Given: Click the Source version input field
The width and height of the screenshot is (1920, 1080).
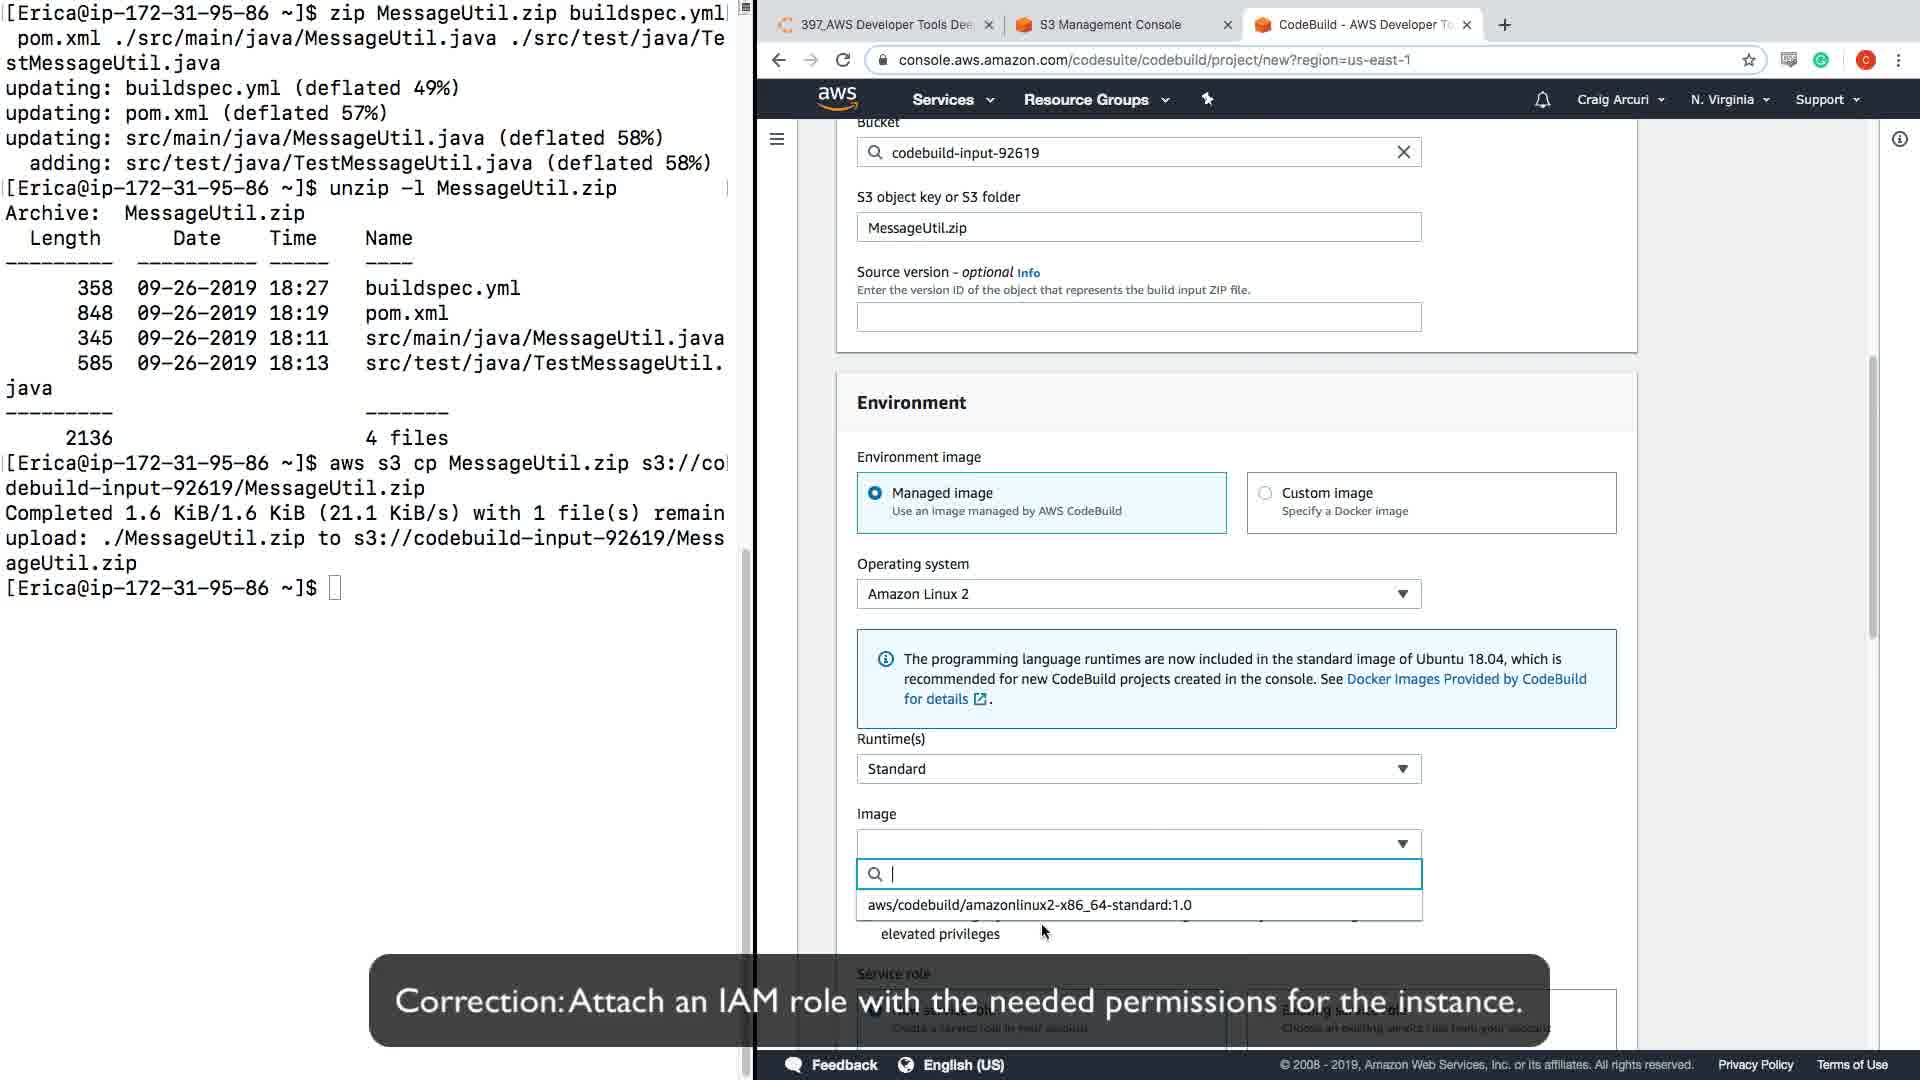Looking at the screenshot, I should (x=1138, y=317).
